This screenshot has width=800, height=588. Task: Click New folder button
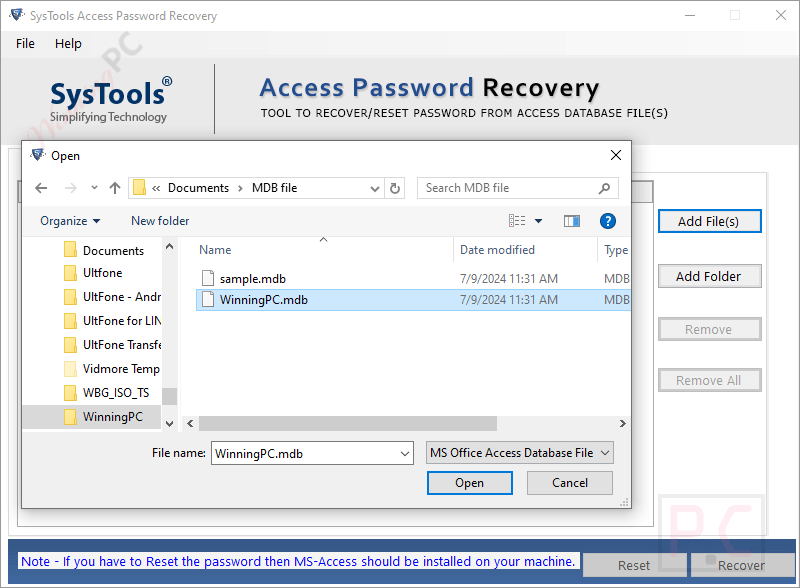pyautogui.click(x=160, y=221)
